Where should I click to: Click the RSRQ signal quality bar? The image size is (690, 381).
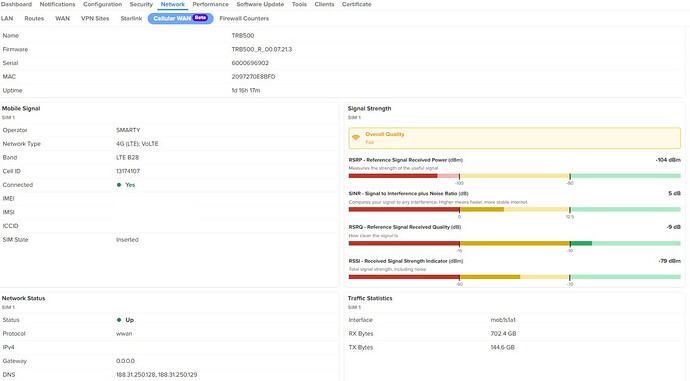tap(514, 243)
